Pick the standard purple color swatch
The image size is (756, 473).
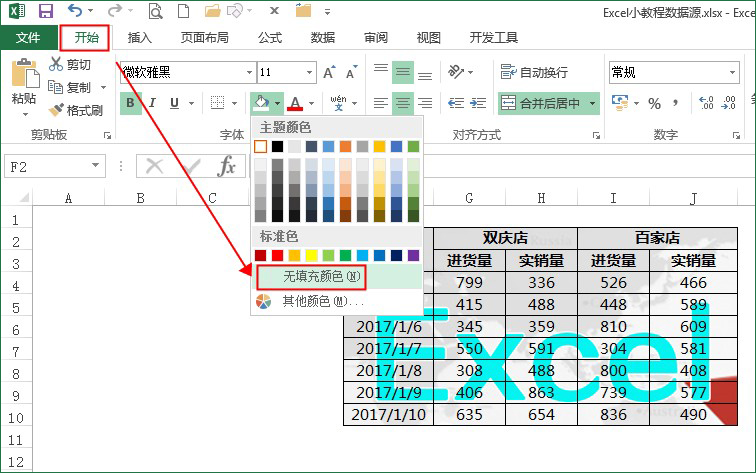coord(413,255)
